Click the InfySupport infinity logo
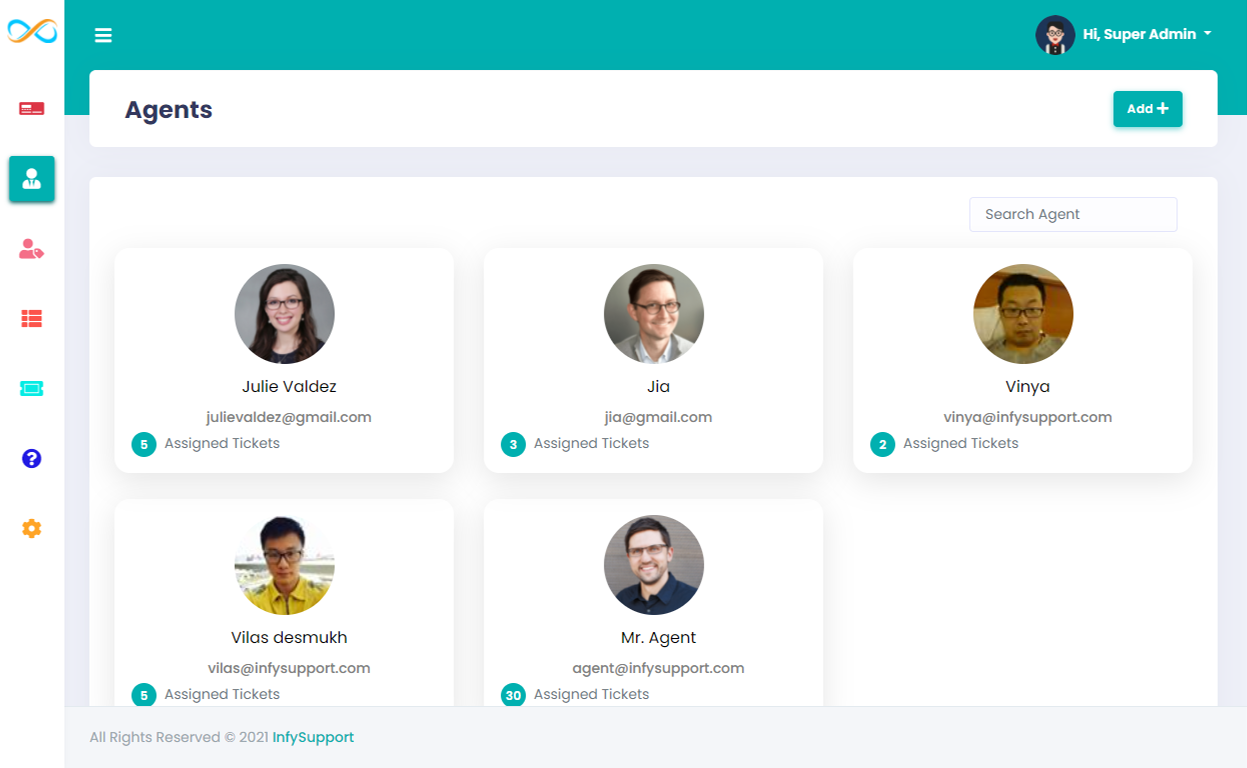The image size is (1247, 768). [x=31, y=31]
